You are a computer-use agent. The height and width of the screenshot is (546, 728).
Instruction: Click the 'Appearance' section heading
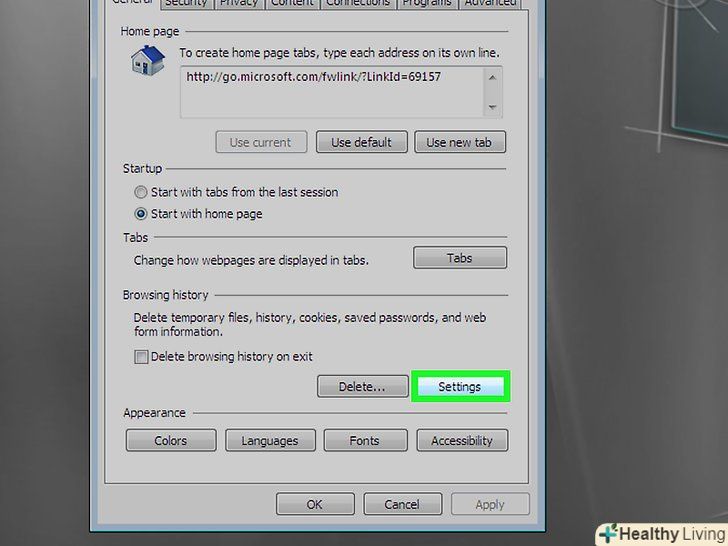pyautogui.click(x=154, y=413)
